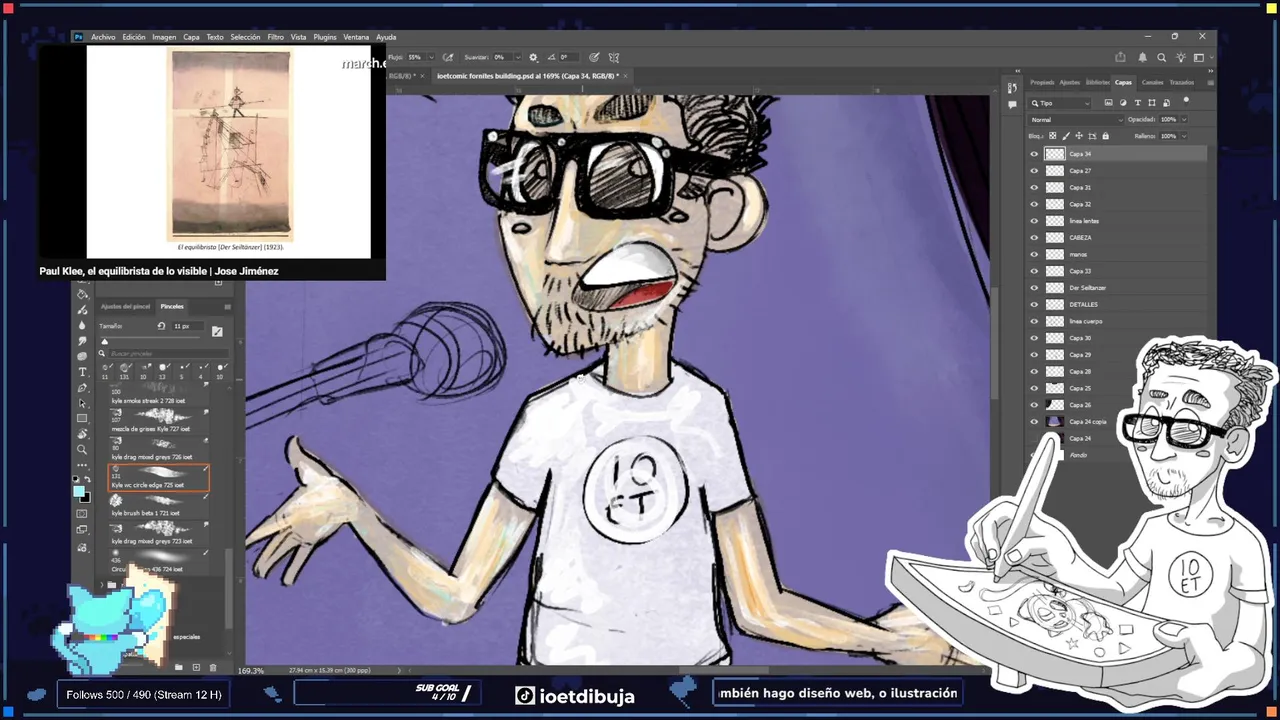Select the Path Selection arrow tool

(83, 404)
